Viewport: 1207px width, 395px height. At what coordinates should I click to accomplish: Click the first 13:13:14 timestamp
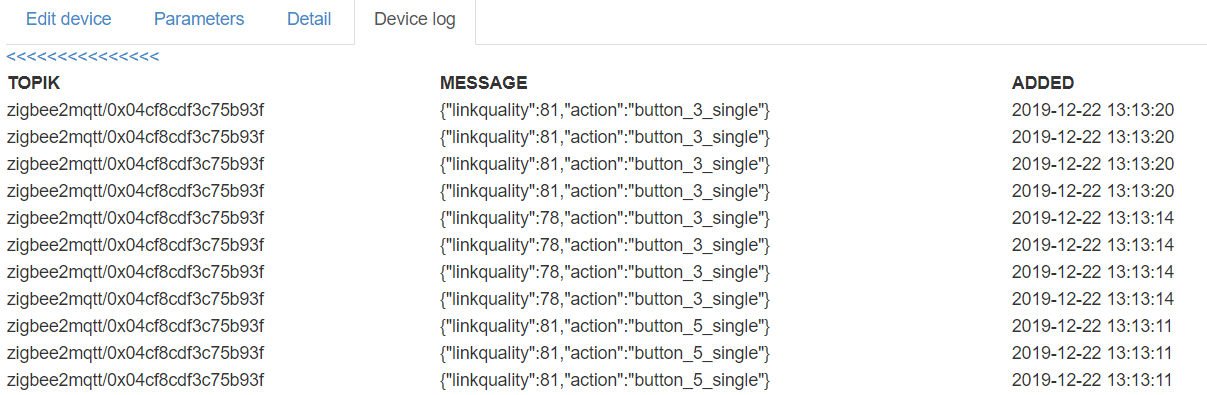click(1093, 218)
